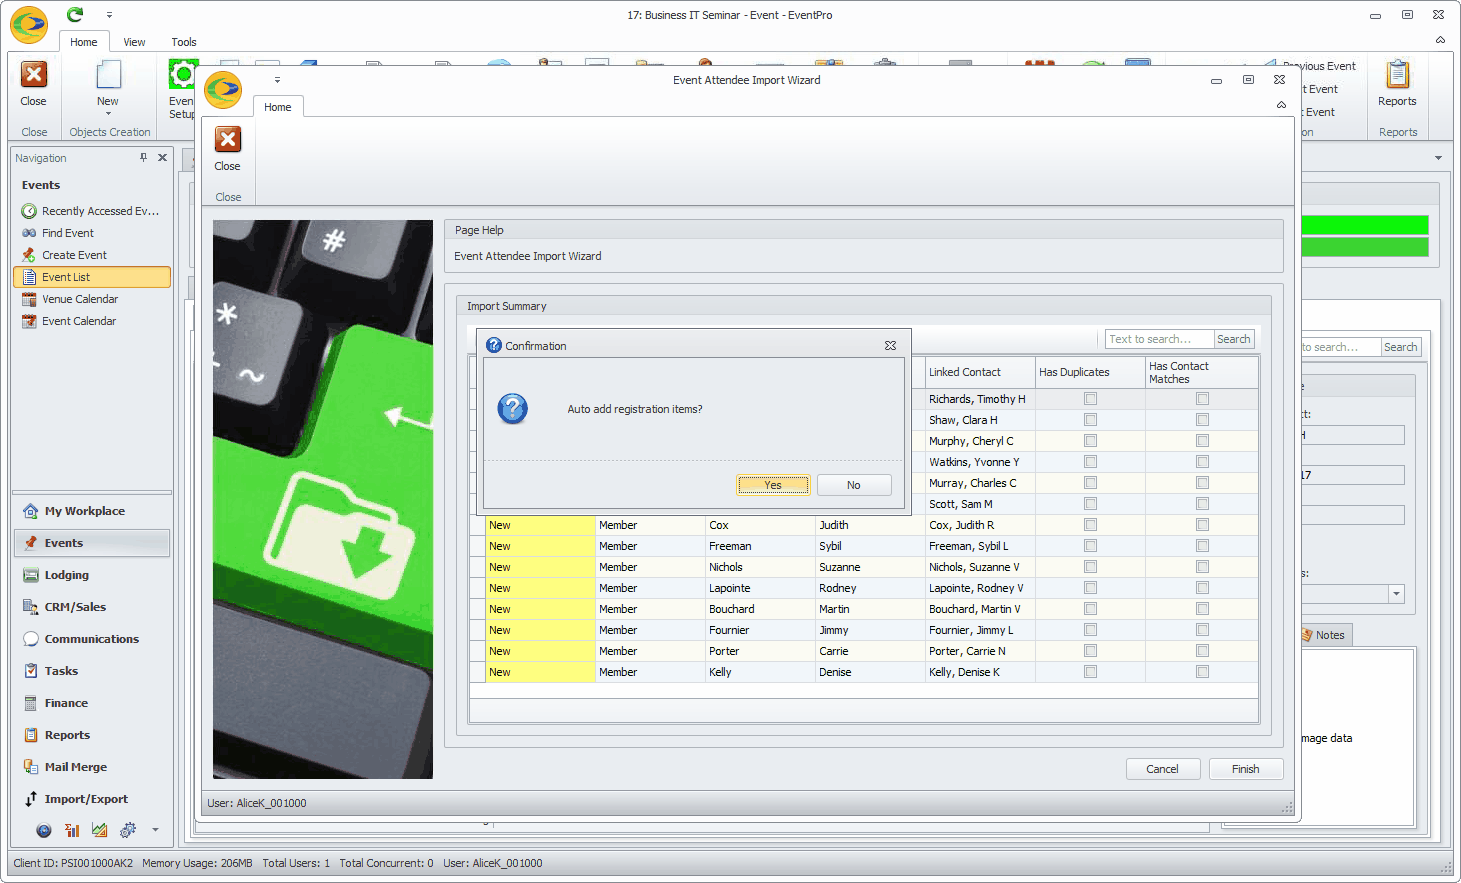Click the Finish button in wizard
Viewport: 1461px width, 883px height.
tap(1245, 769)
